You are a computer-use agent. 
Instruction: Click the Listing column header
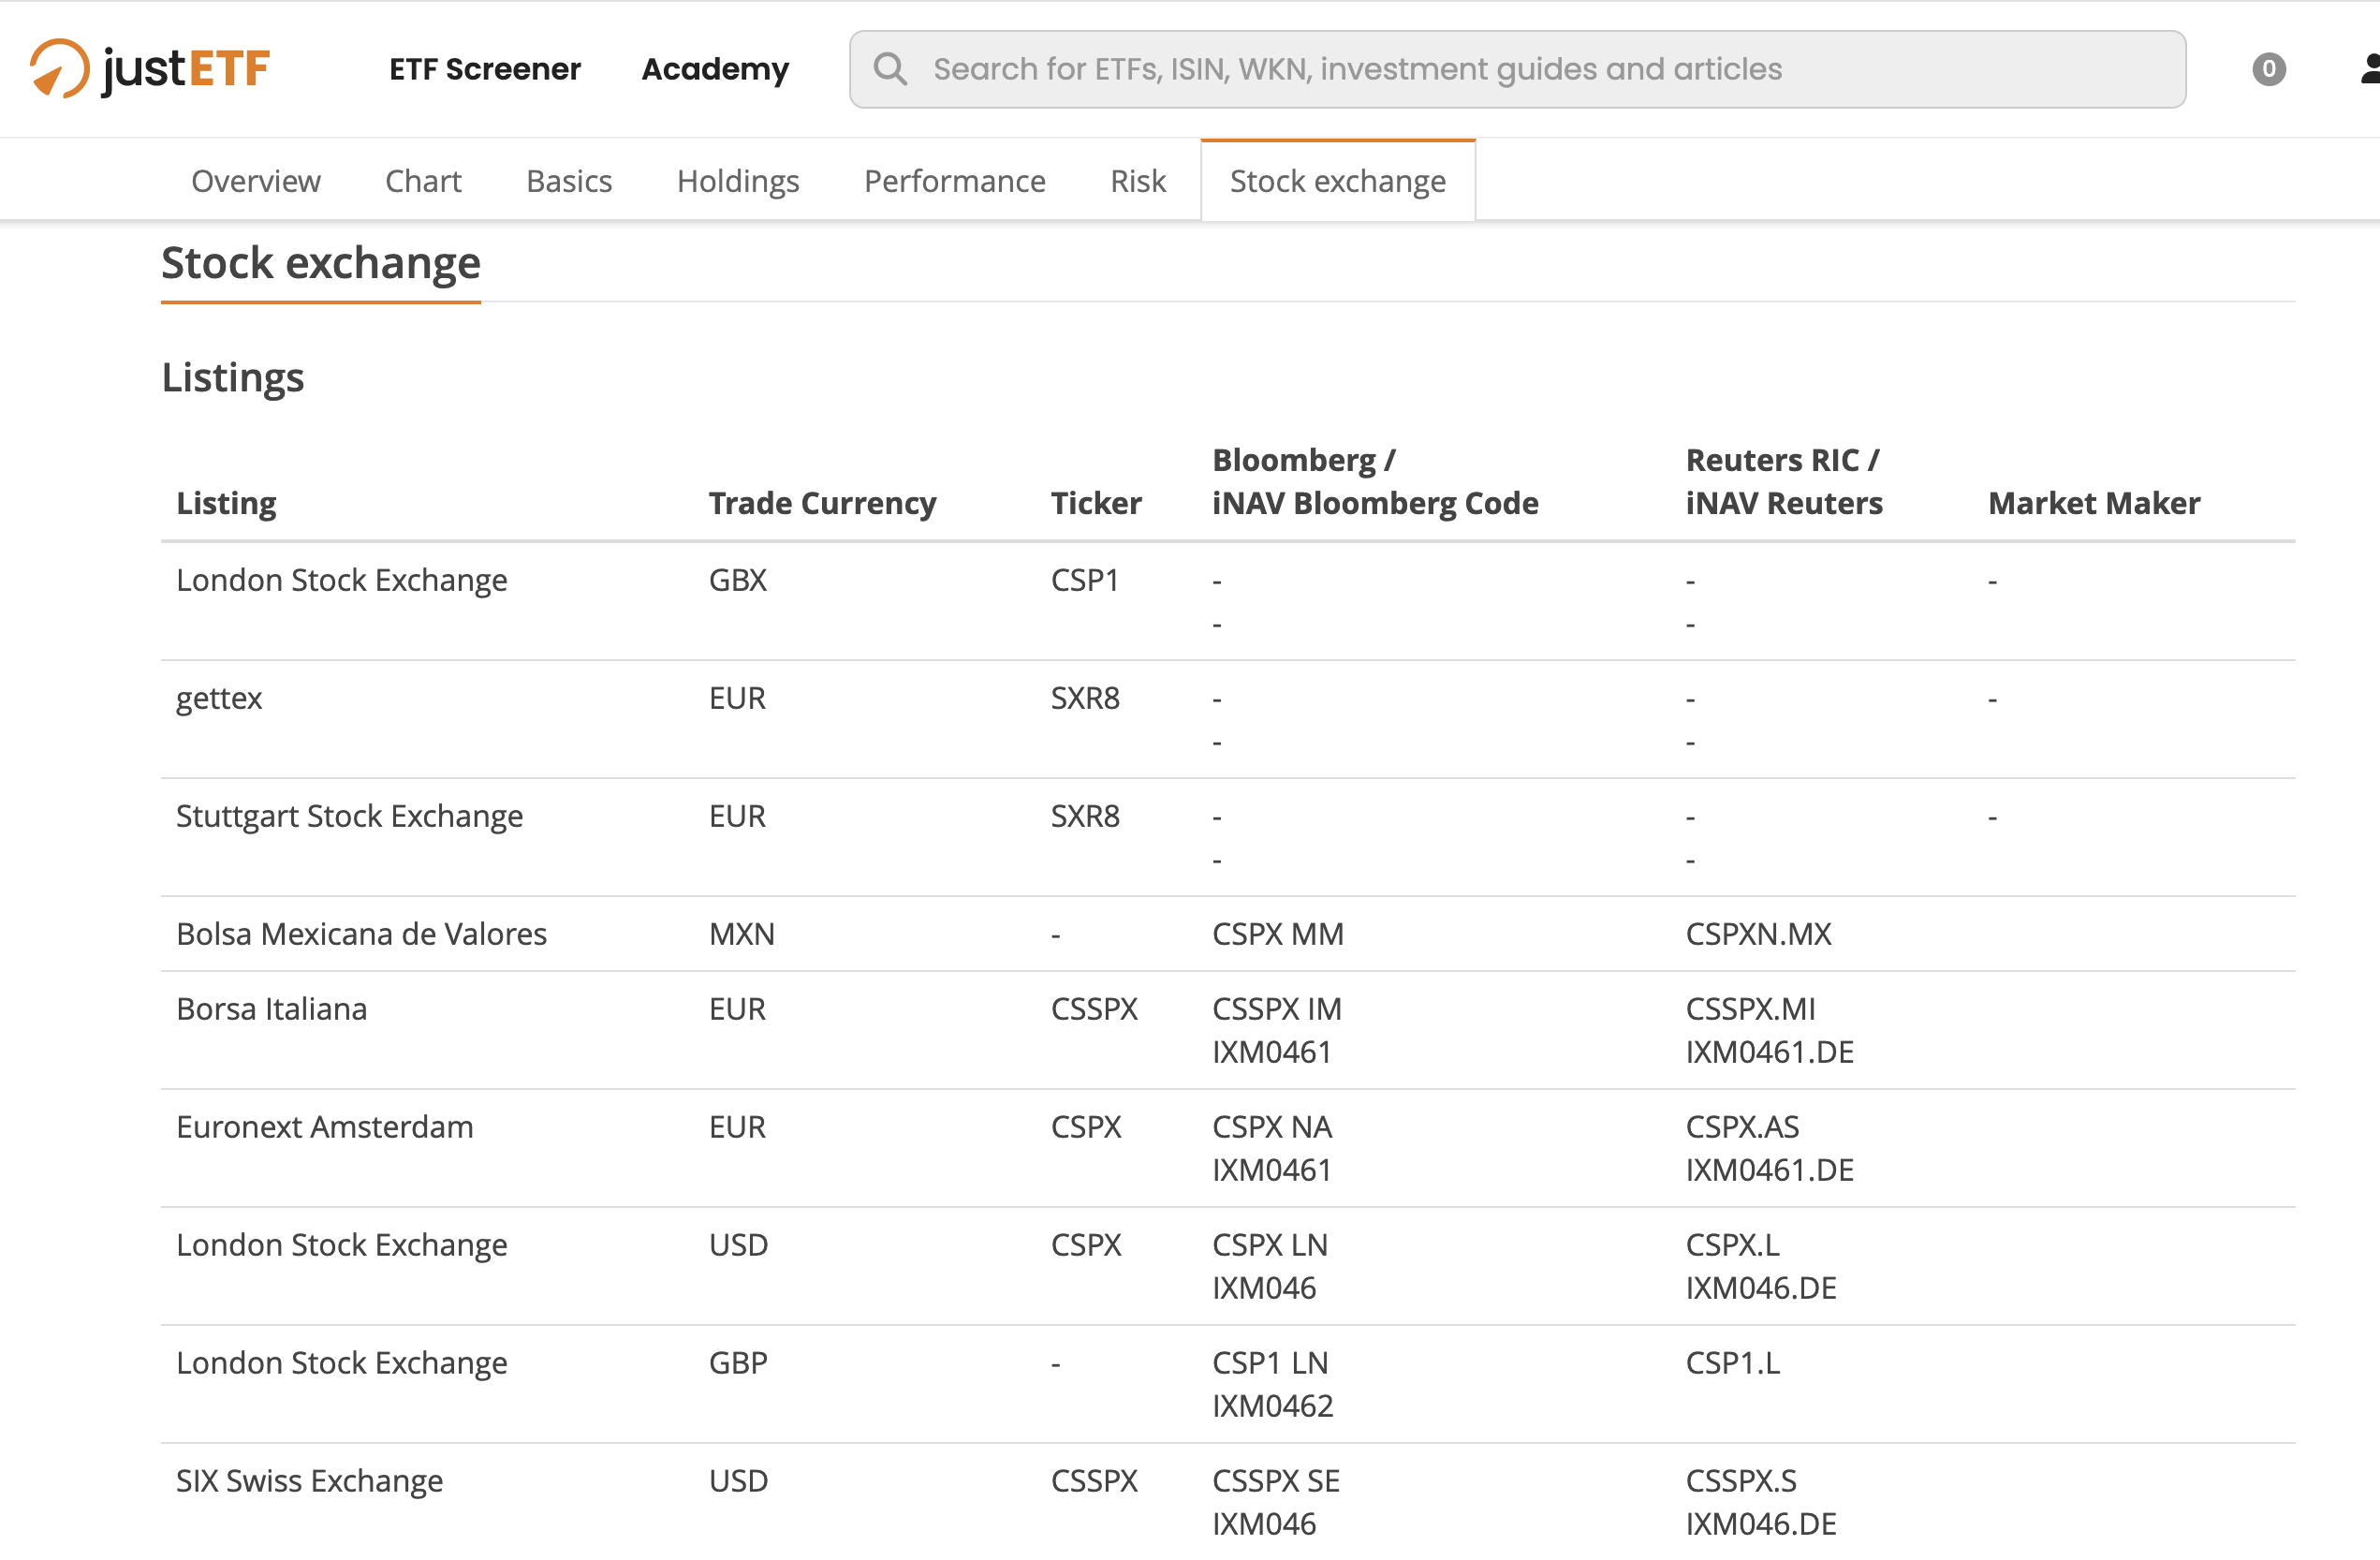(227, 503)
